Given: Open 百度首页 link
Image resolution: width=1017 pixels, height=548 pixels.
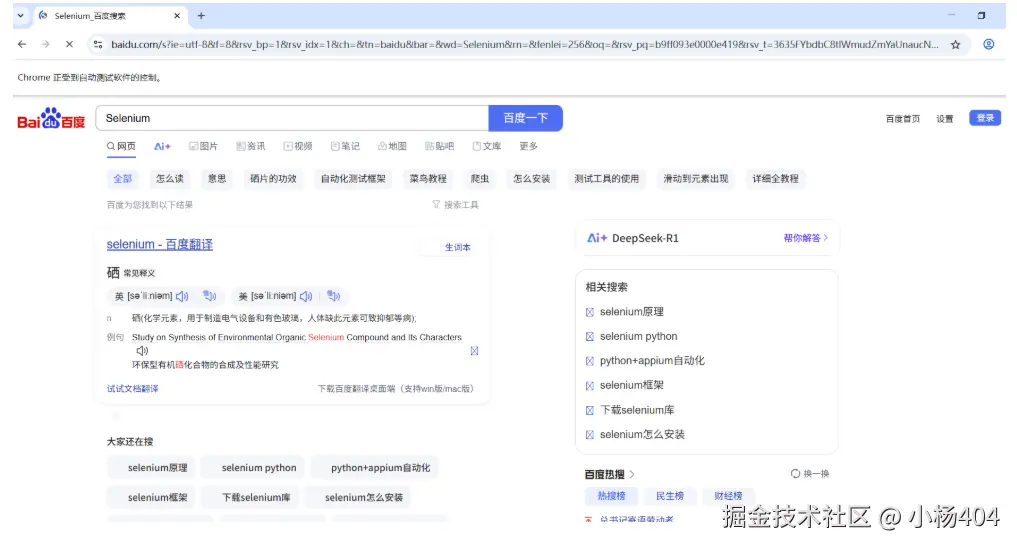Looking at the screenshot, I should point(903,119).
